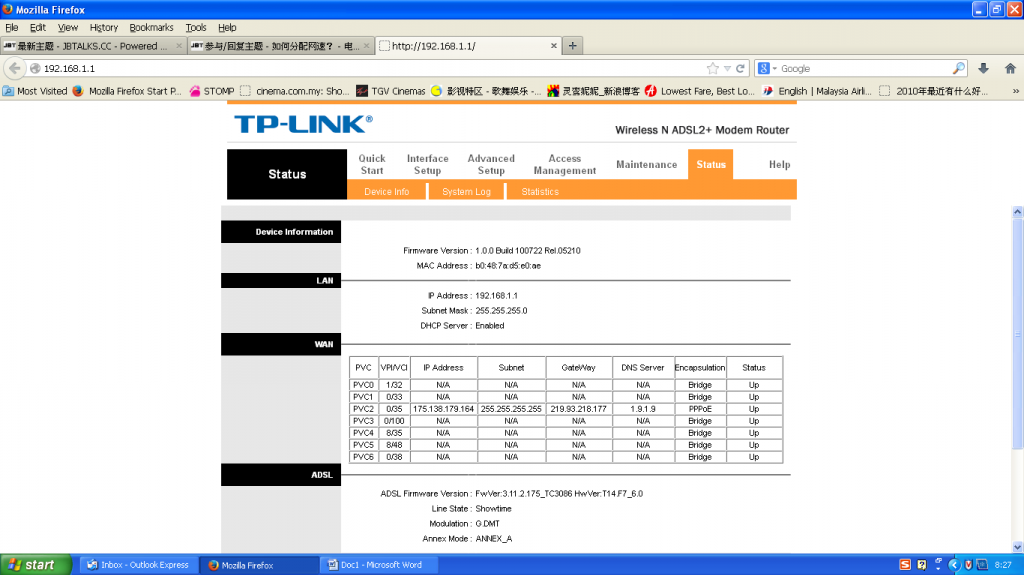This screenshot has width=1024, height=575.
Task: Open the System Log page
Action: [466, 191]
